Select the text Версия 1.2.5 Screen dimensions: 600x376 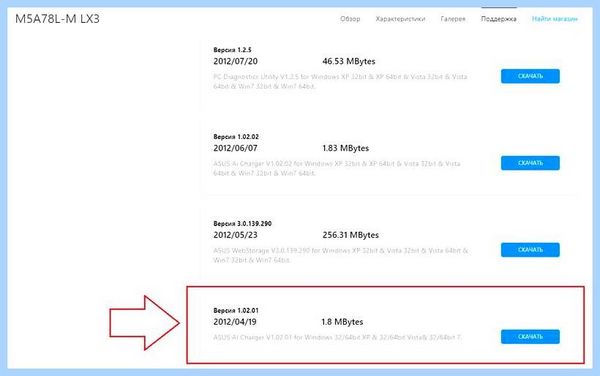[232, 50]
